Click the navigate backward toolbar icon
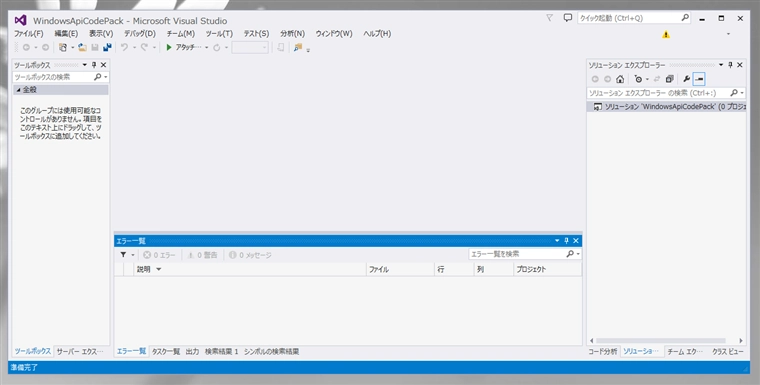 tap(26, 48)
